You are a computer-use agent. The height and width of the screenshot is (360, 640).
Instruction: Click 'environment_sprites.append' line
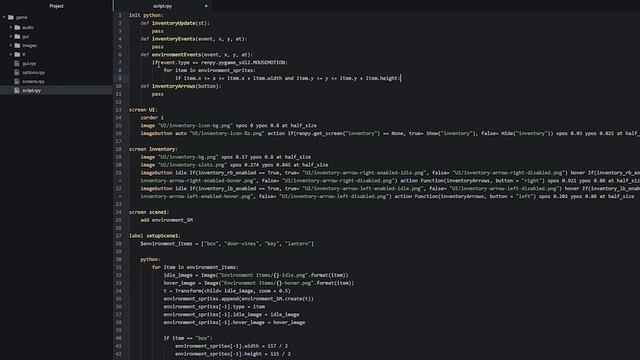coord(239,299)
